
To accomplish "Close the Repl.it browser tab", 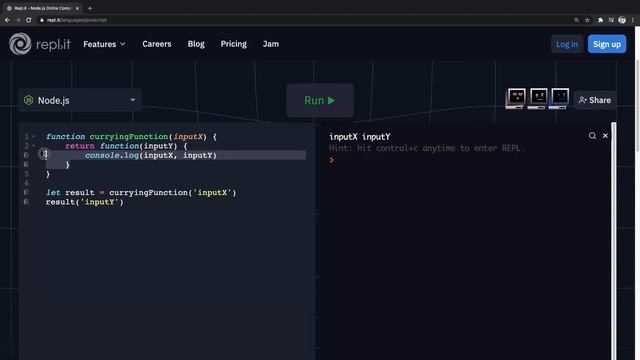I will [x=77, y=8].
